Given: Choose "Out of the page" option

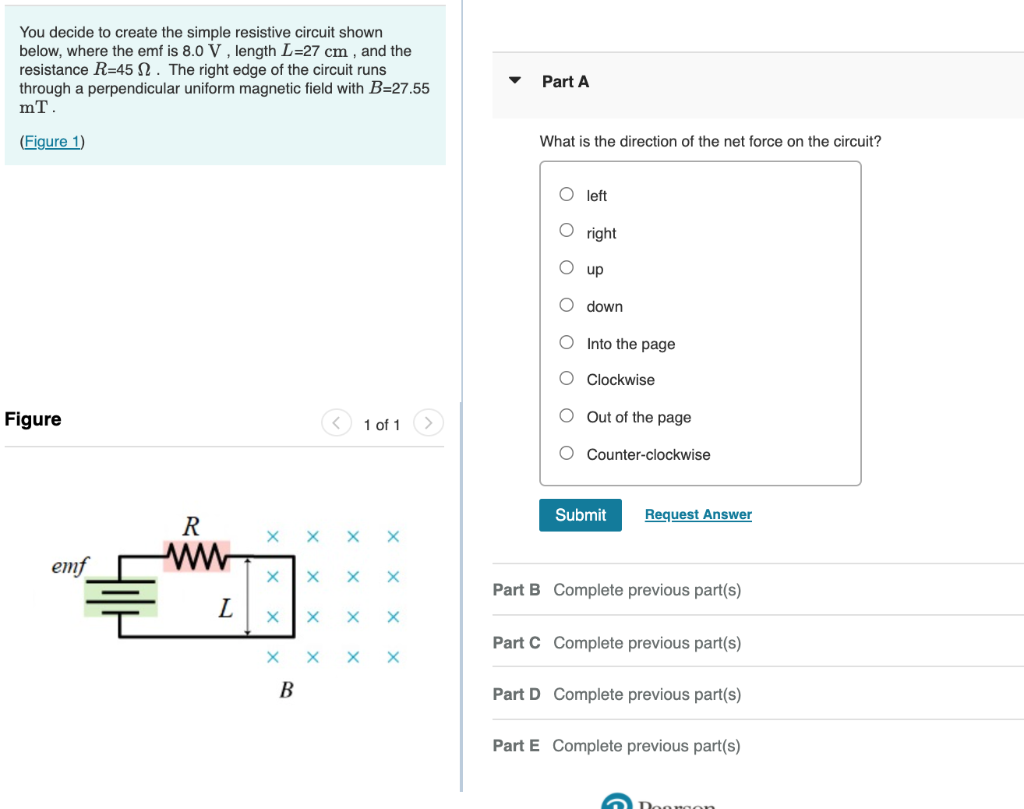Looking at the screenshot, I should point(566,416).
